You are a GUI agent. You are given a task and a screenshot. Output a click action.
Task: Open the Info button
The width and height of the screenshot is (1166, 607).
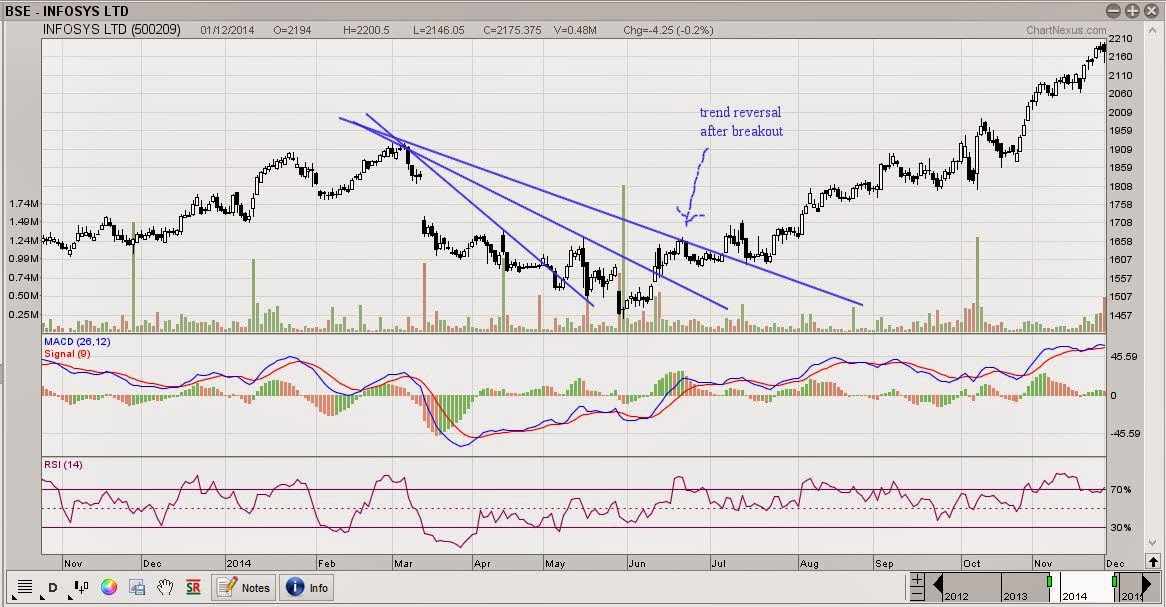[x=308, y=588]
